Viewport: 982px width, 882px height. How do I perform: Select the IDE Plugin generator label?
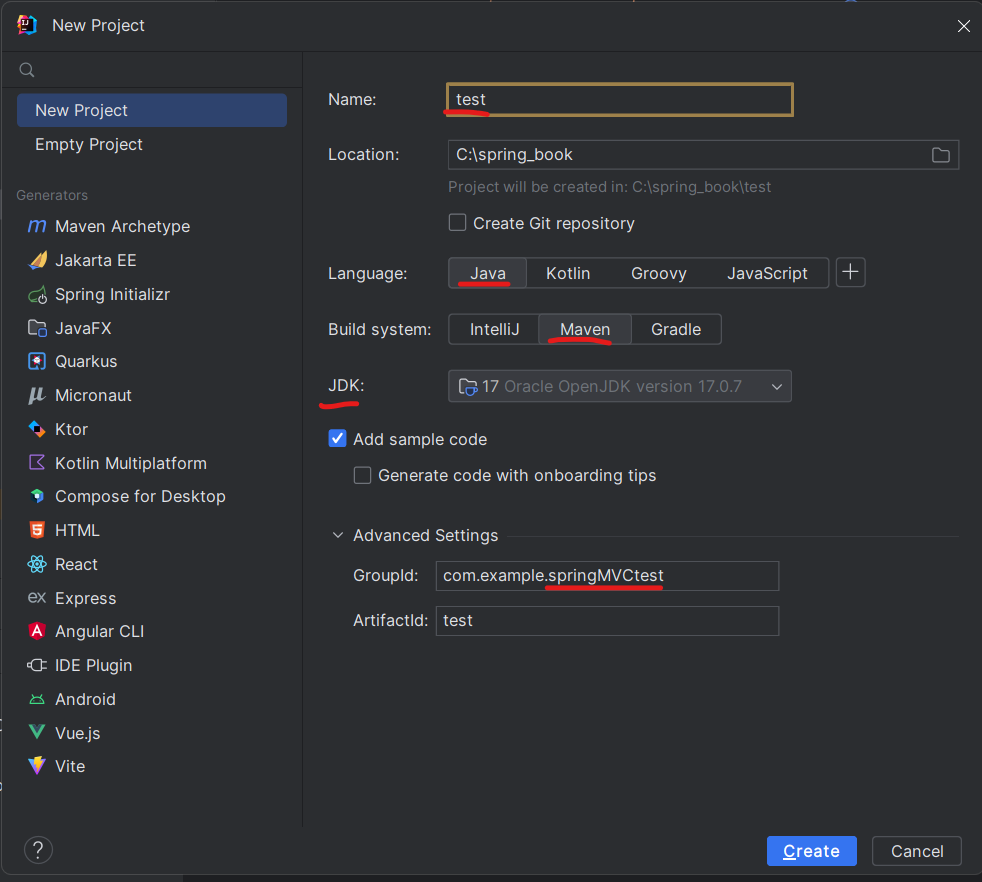93,665
